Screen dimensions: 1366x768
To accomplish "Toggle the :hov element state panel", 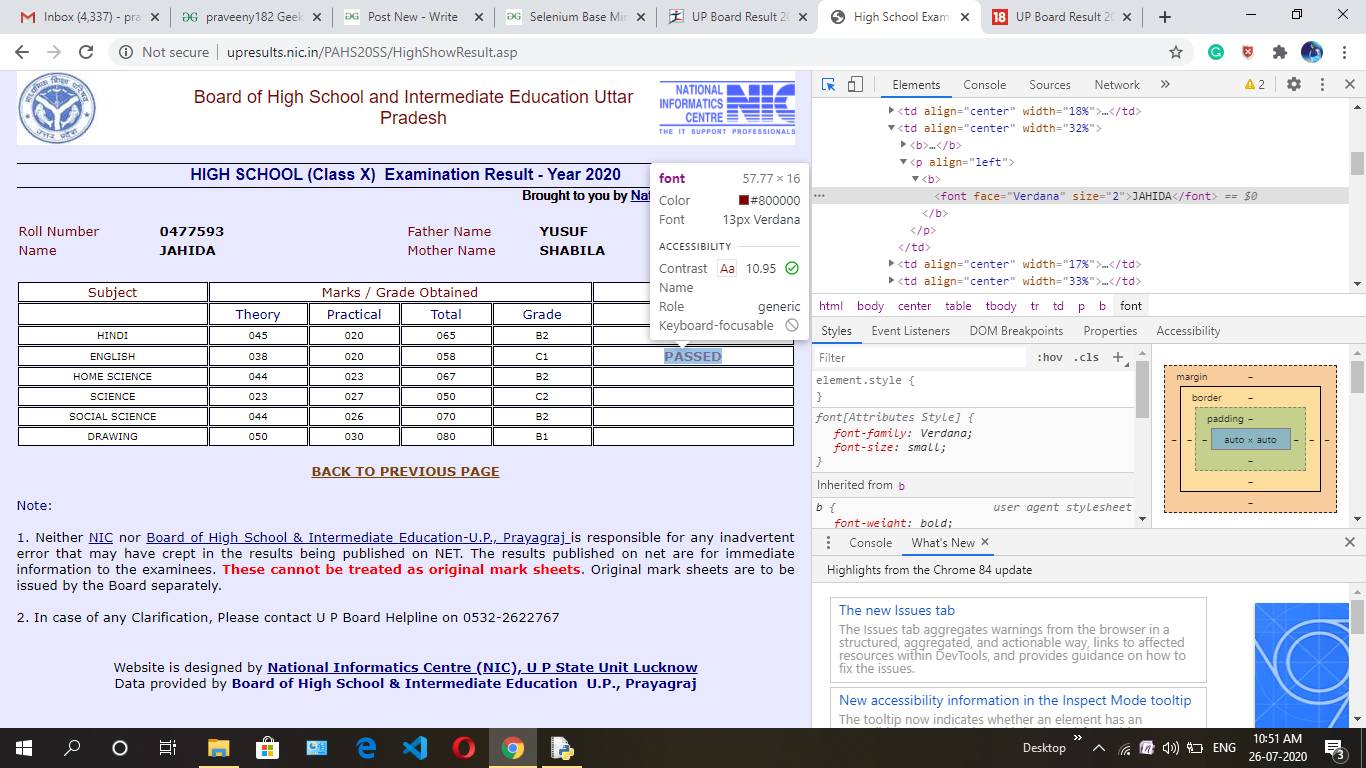I will pyautogui.click(x=1050, y=357).
